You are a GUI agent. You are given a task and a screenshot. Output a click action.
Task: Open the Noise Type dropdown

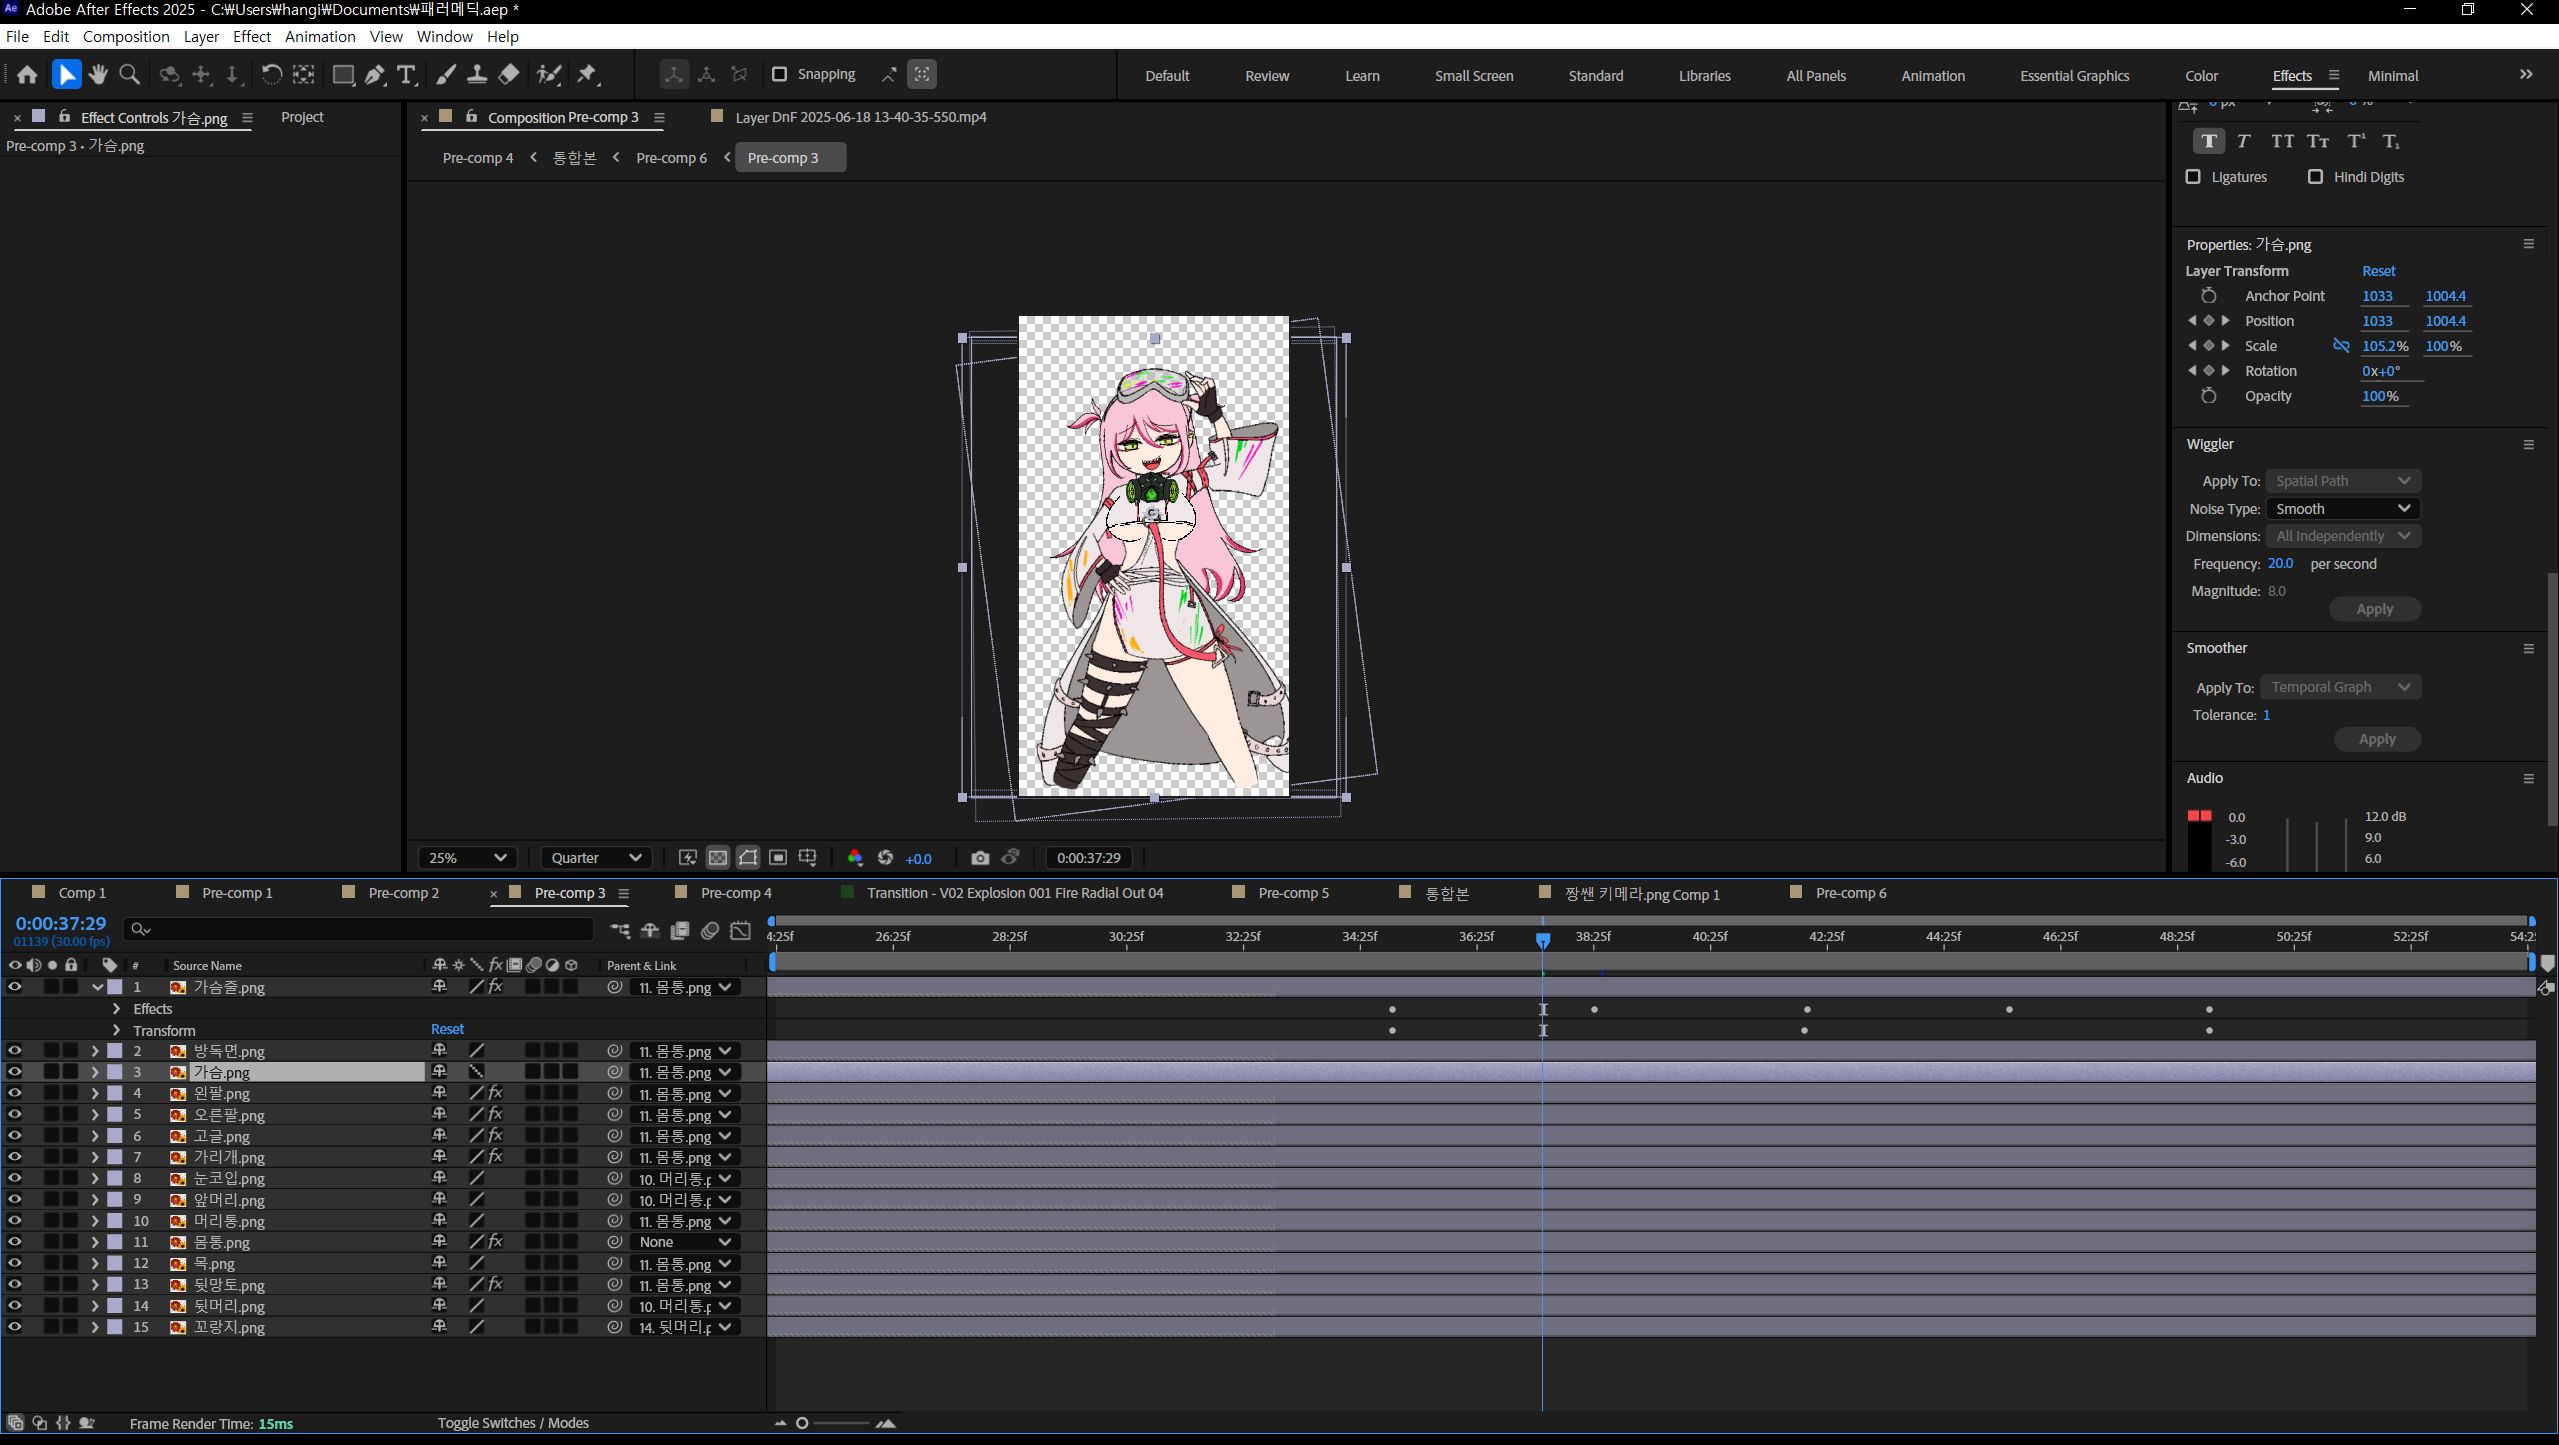(x=2342, y=509)
